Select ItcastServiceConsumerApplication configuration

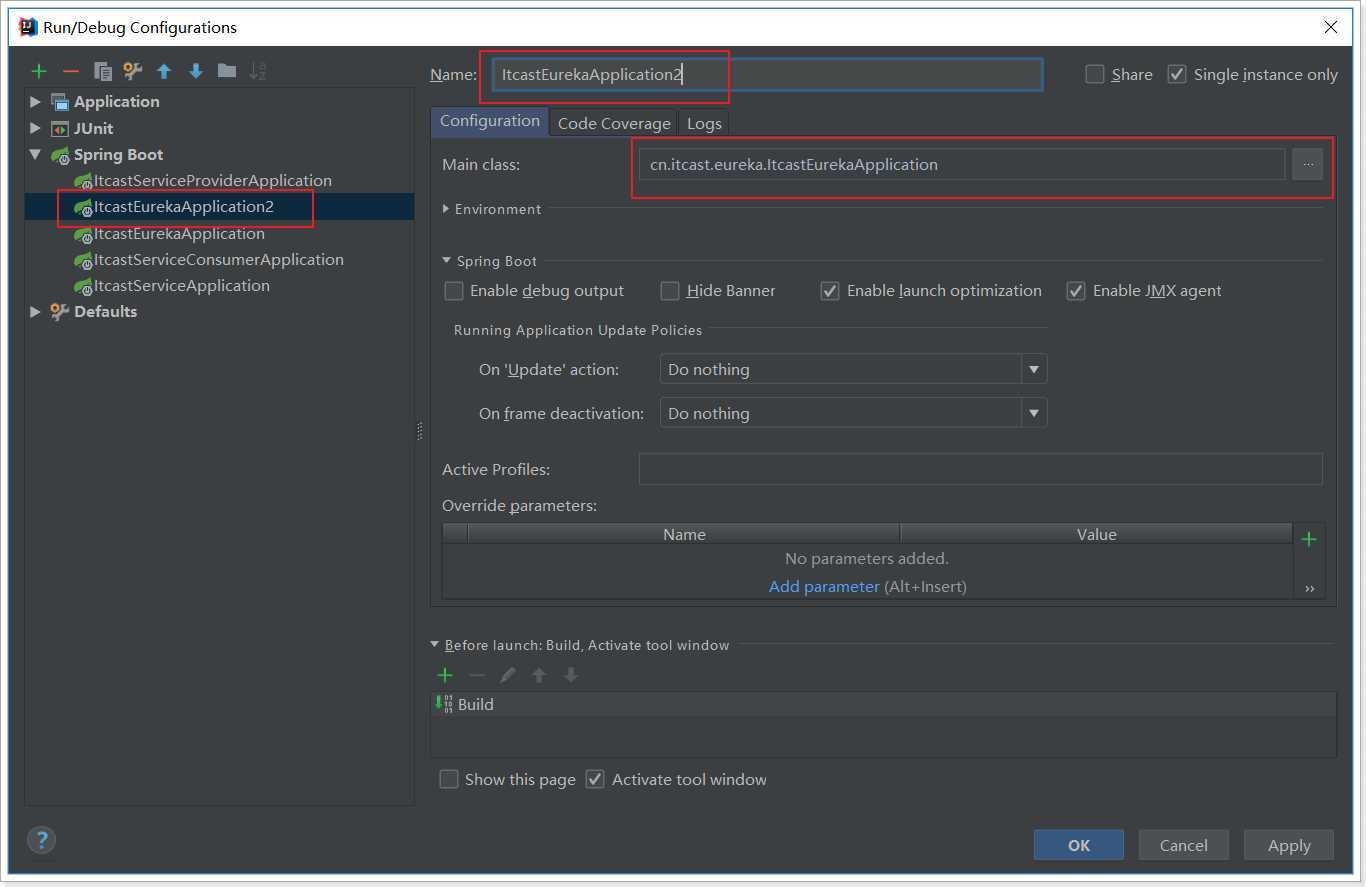click(219, 259)
